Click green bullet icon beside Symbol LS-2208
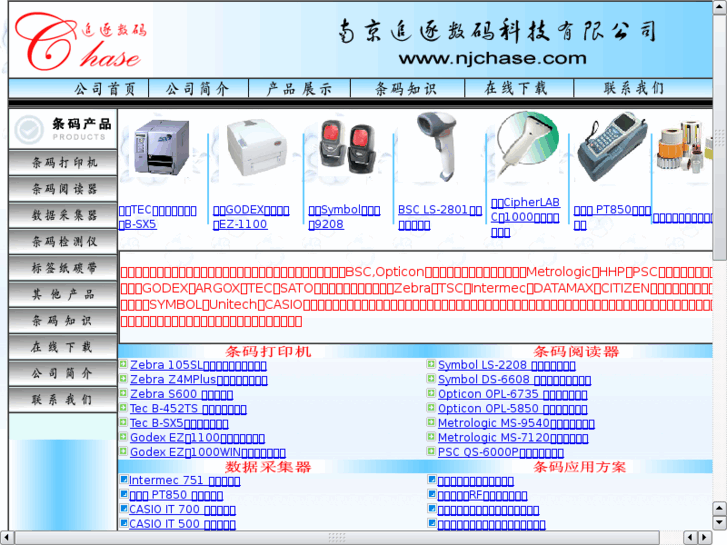This screenshot has width=727, height=545. [x=431, y=364]
